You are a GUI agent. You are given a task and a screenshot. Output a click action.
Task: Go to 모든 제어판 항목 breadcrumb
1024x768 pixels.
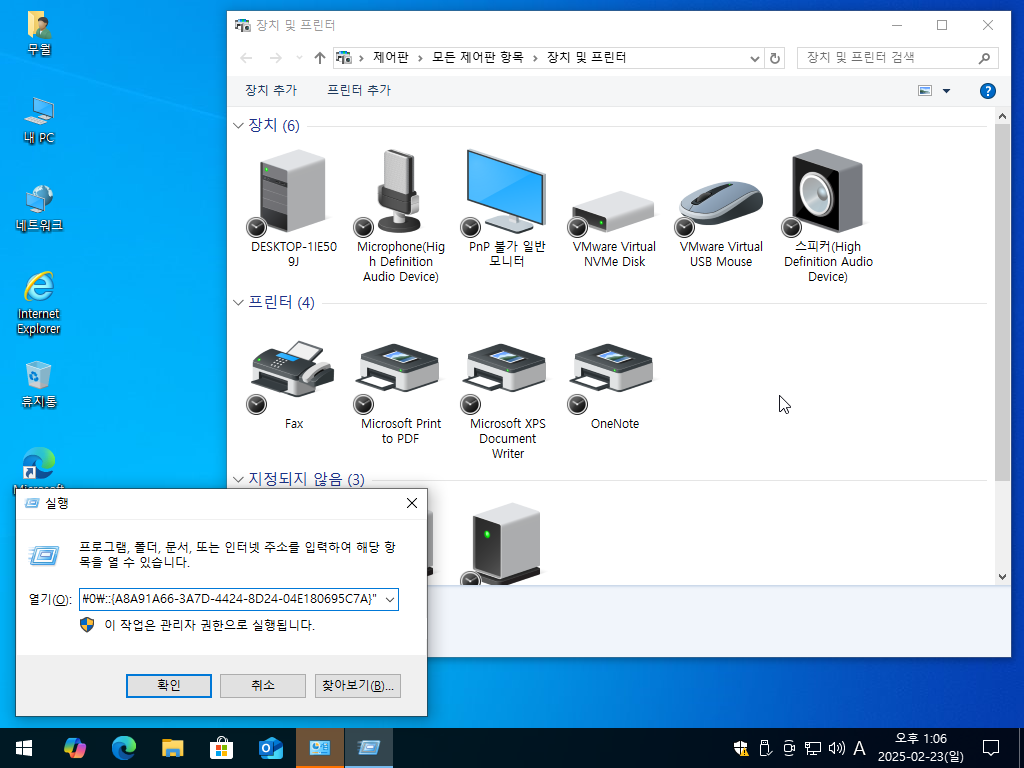pos(477,57)
